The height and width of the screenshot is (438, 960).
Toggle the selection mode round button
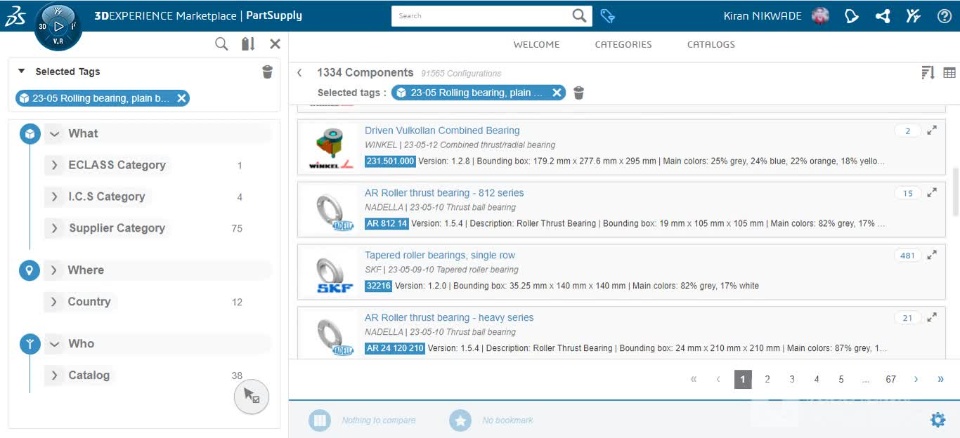point(252,396)
